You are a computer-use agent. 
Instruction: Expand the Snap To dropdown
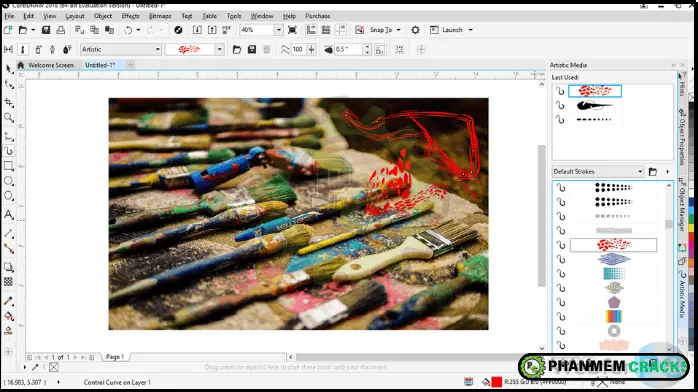(398, 30)
